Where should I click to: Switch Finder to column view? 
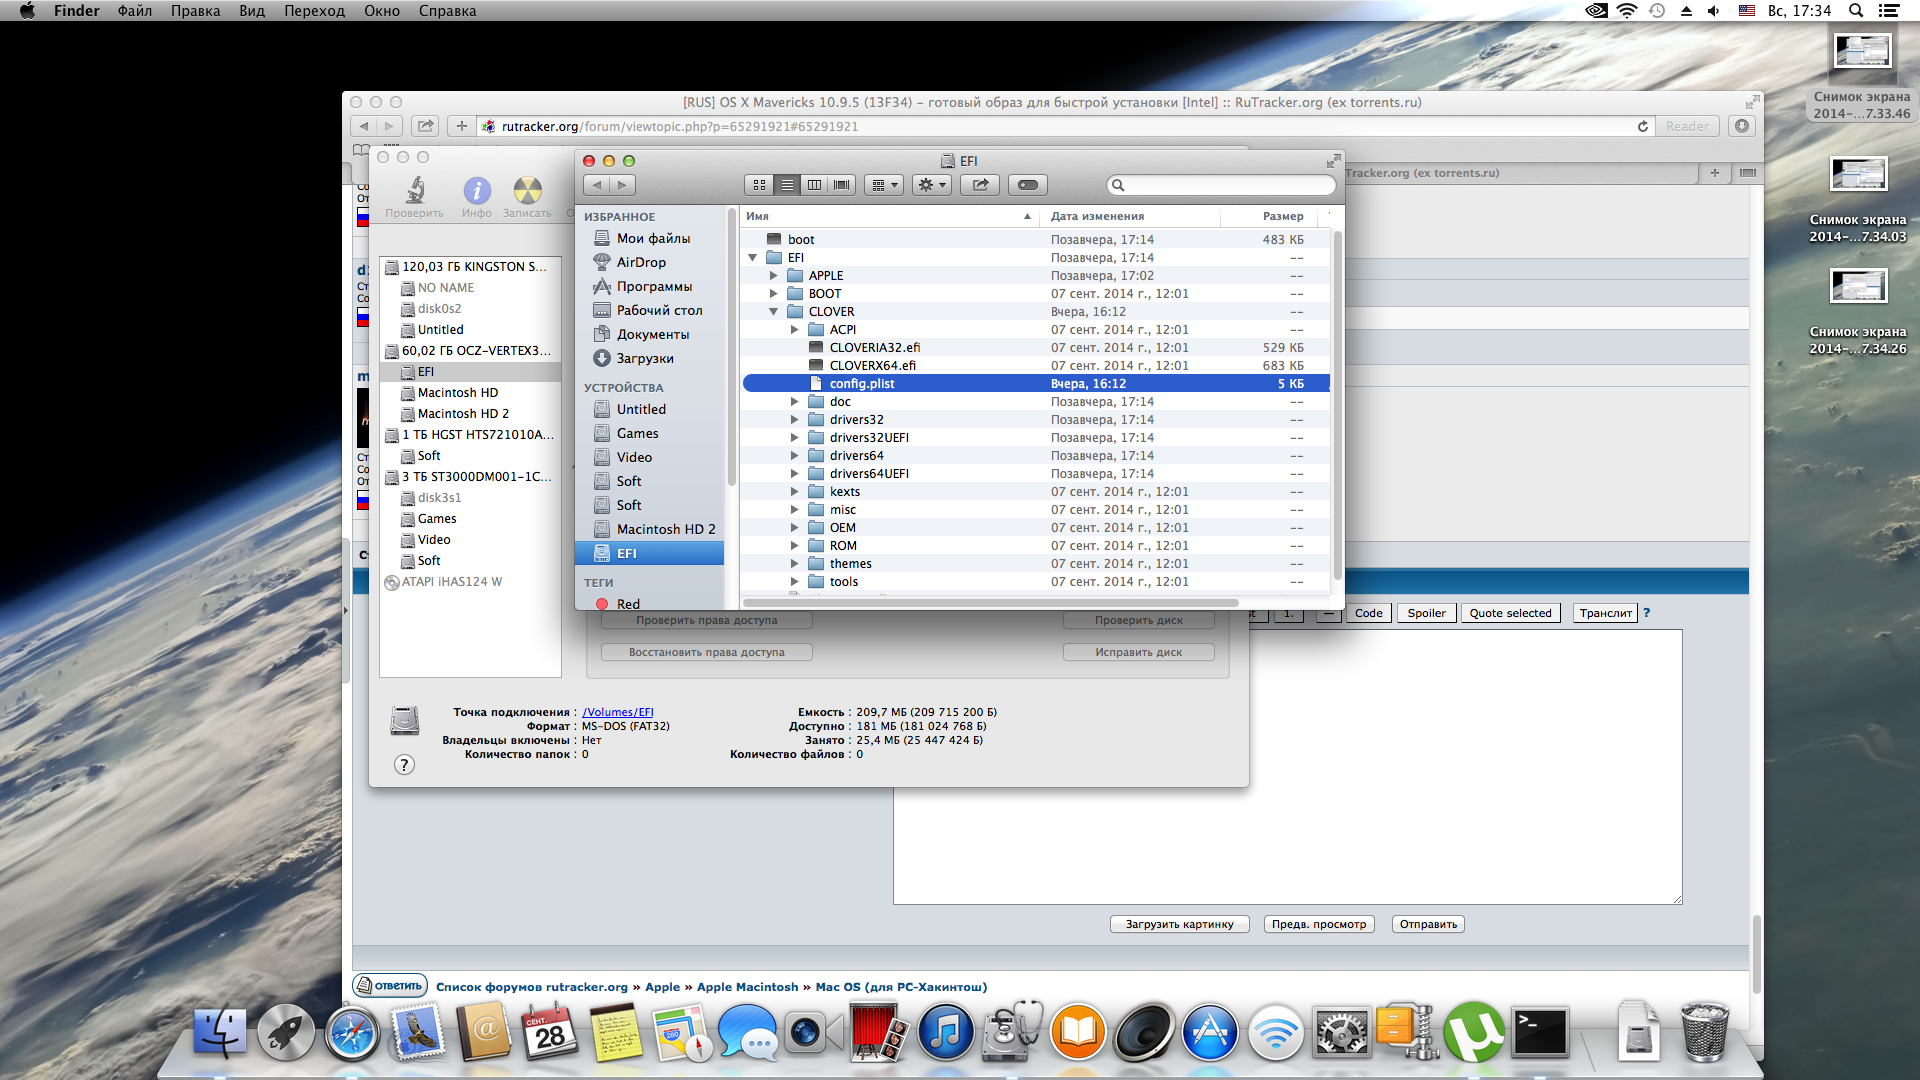814,185
